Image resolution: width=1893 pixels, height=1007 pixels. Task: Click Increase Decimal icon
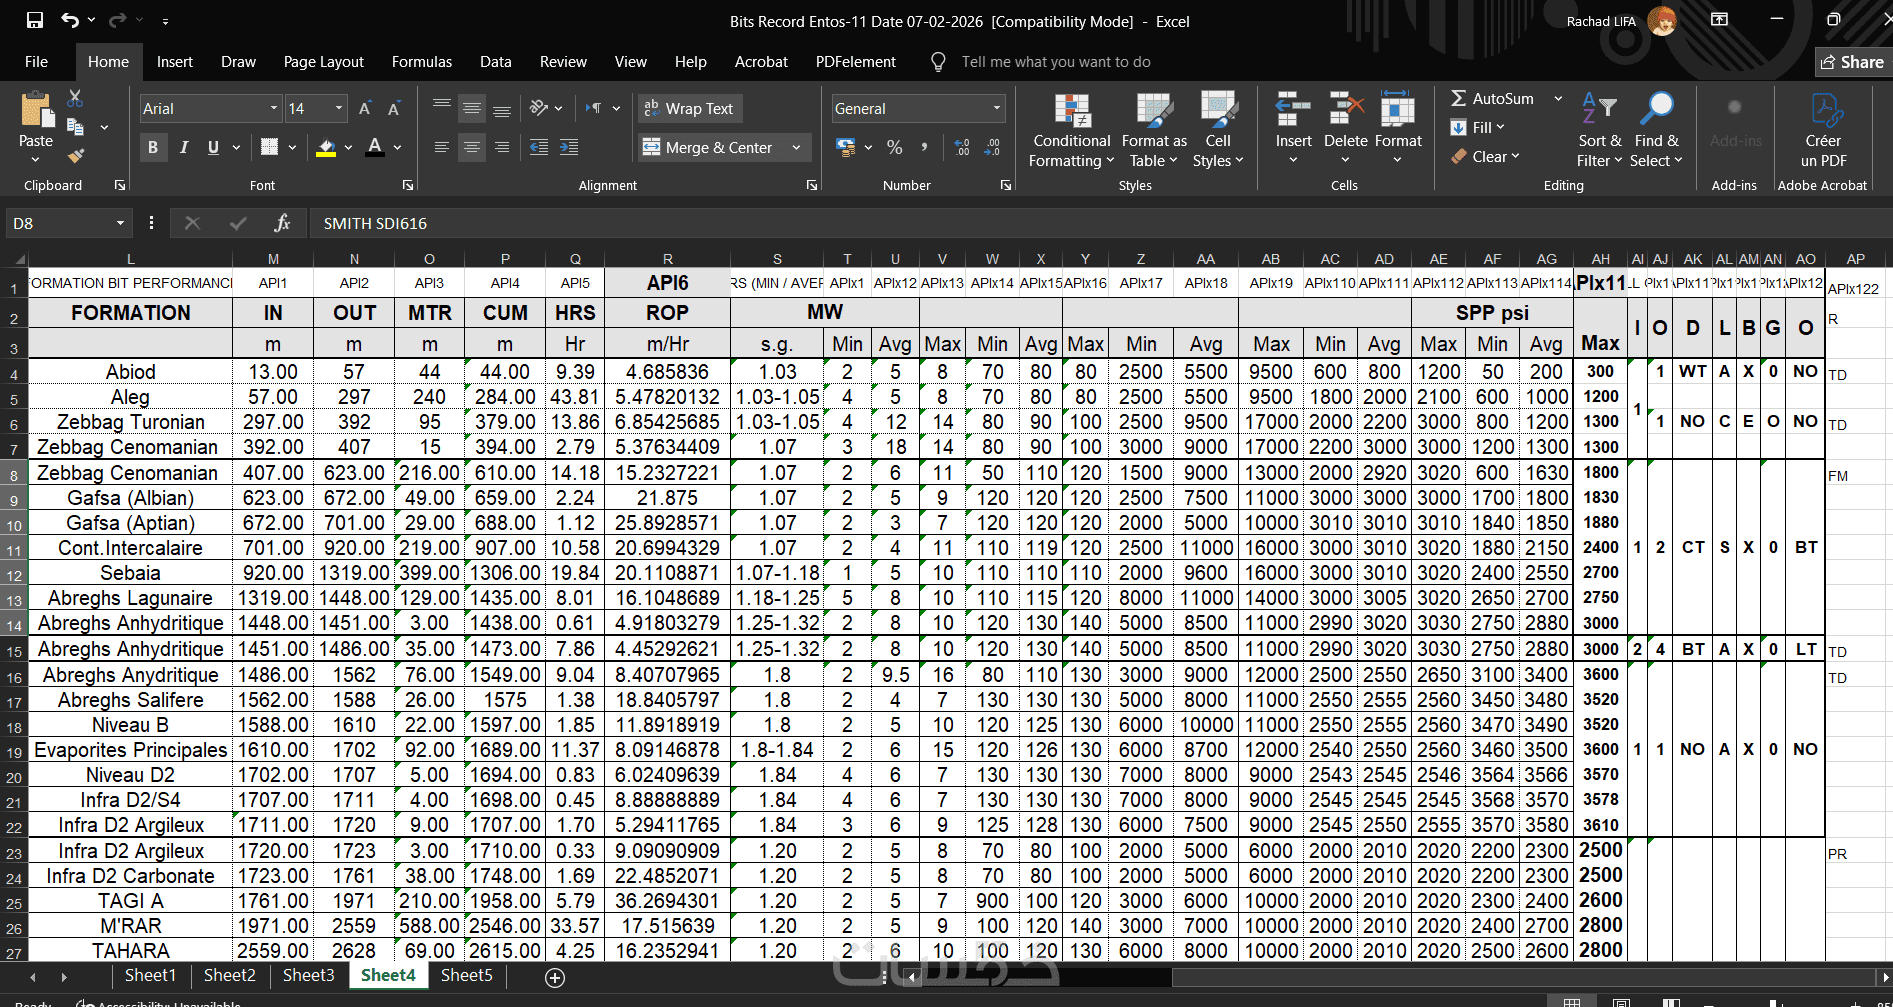click(x=962, y=147)
